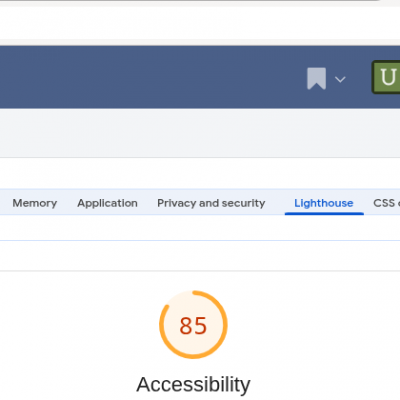
Task: Open the partially visible CSS tab
Action: pos(386,203)
